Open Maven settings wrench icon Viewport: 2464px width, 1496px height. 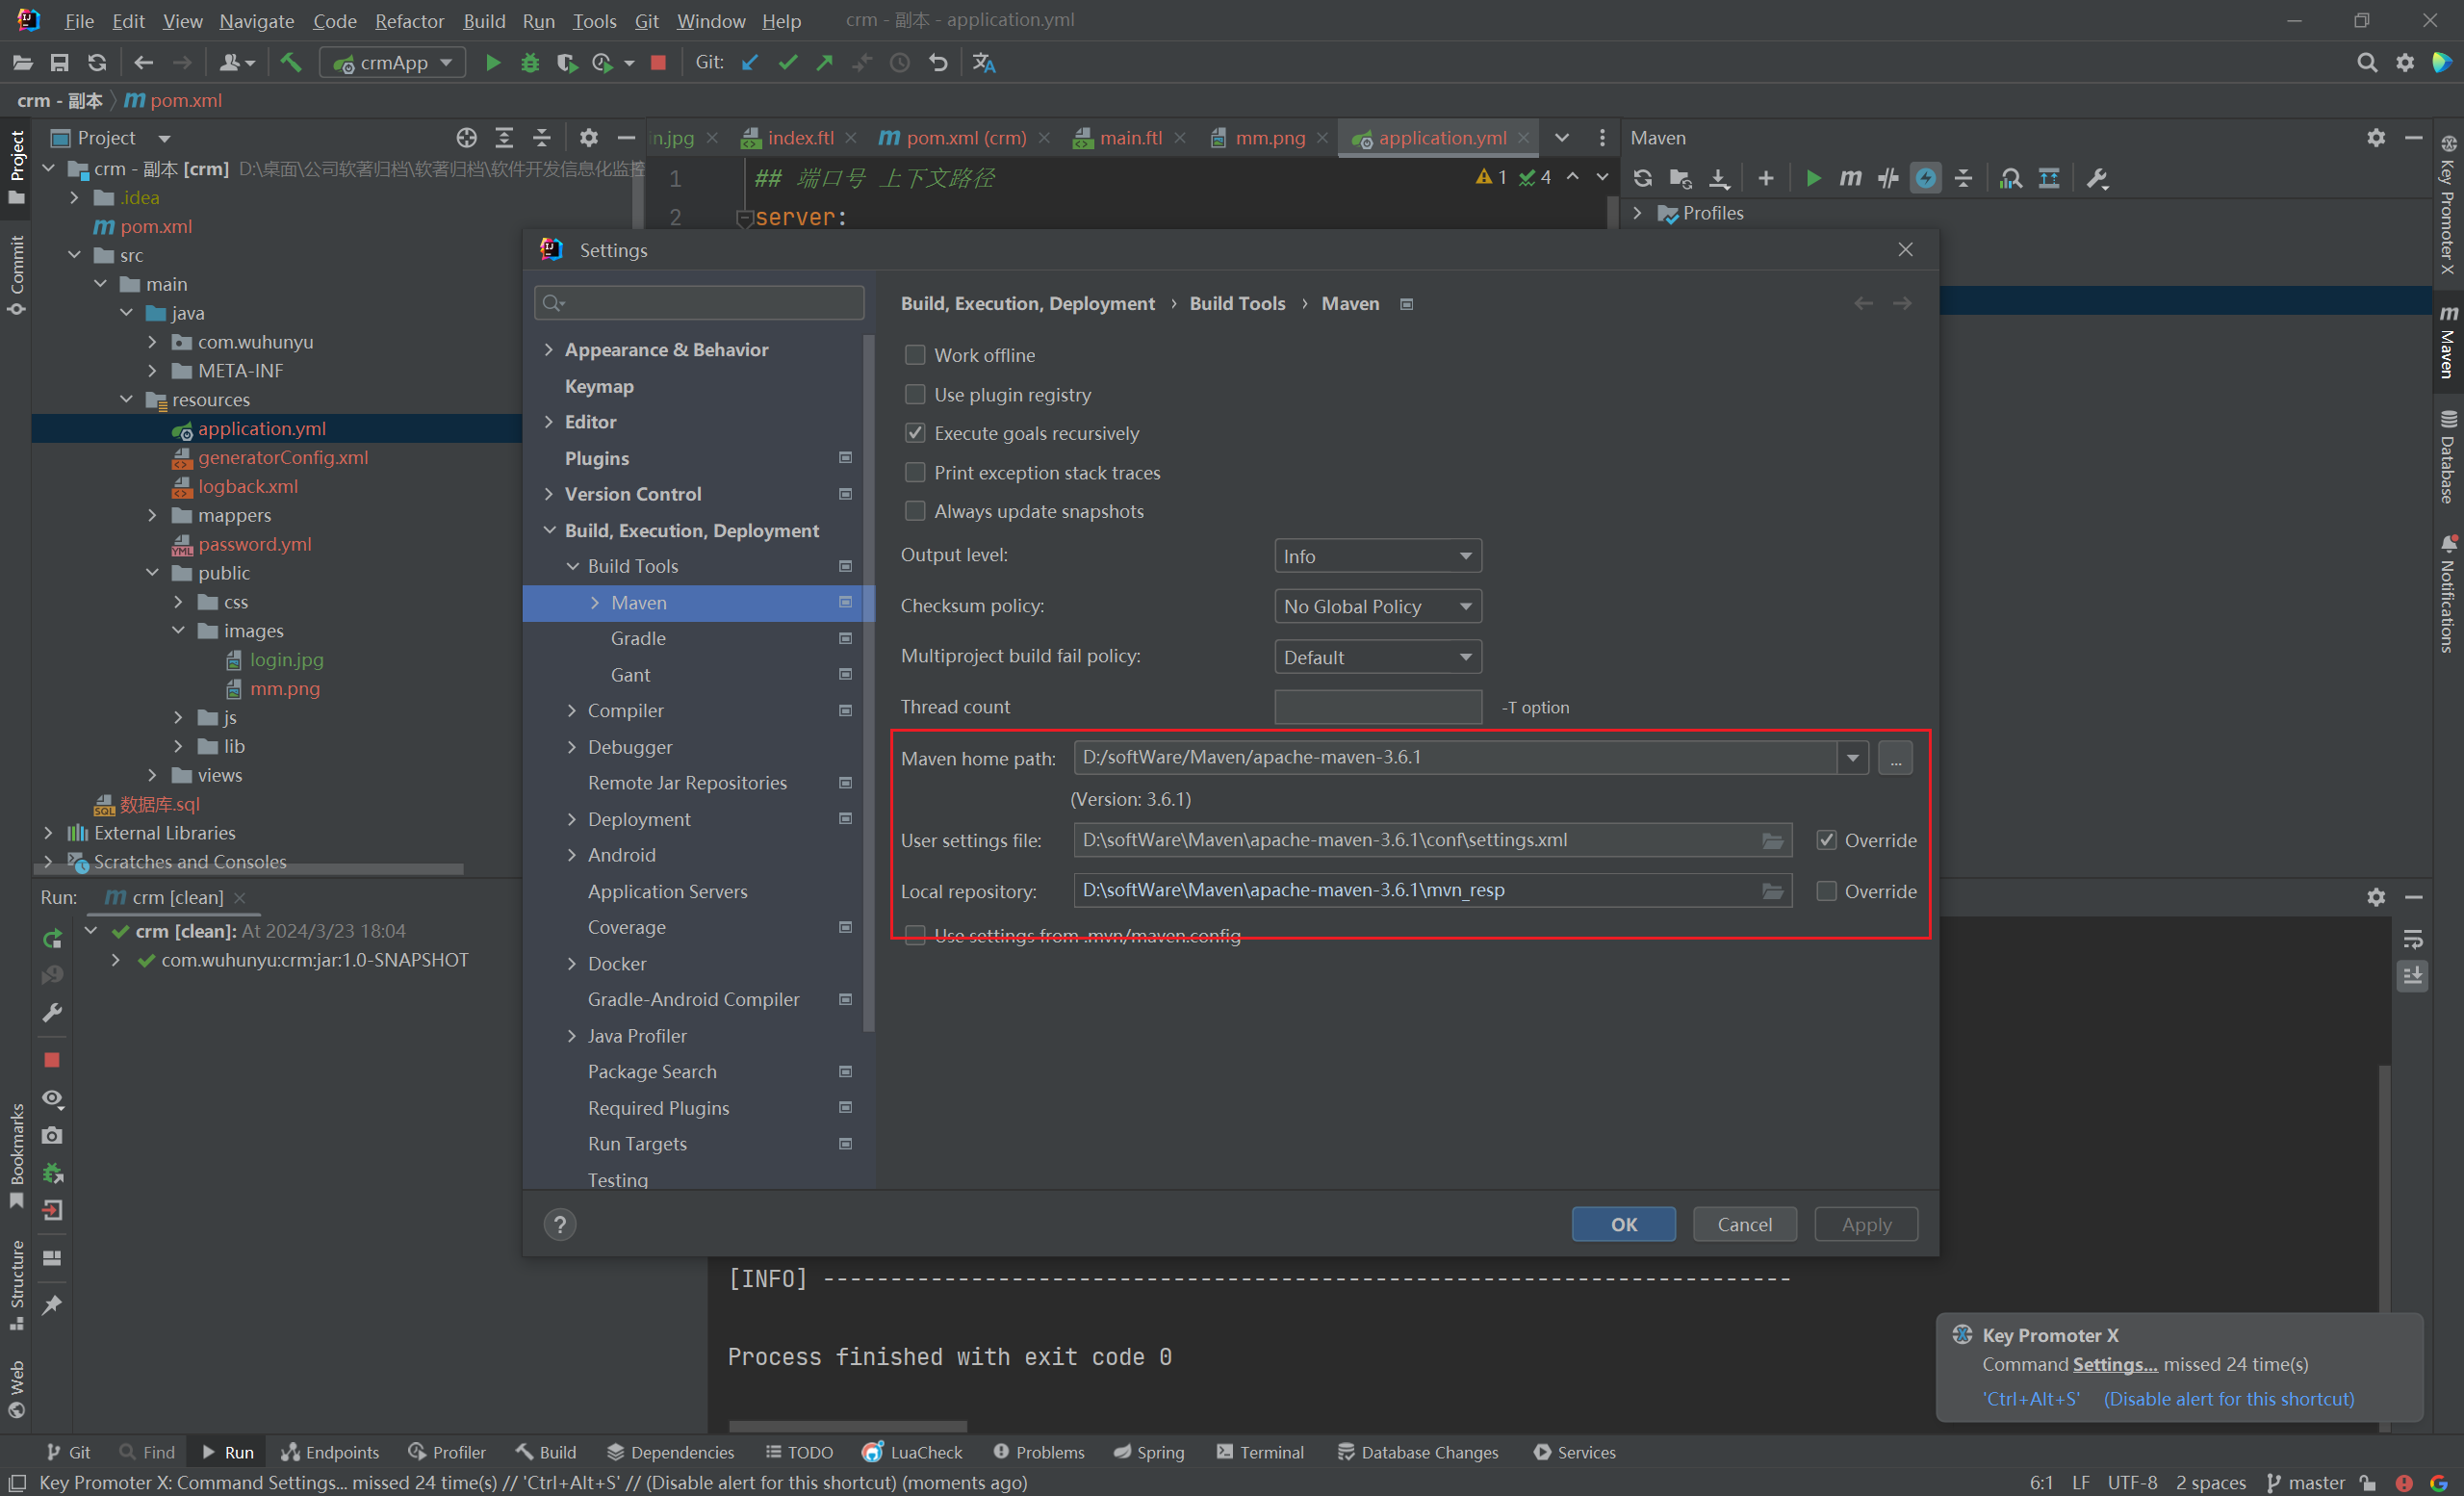pyautogui.click(x=2098, y=178)
